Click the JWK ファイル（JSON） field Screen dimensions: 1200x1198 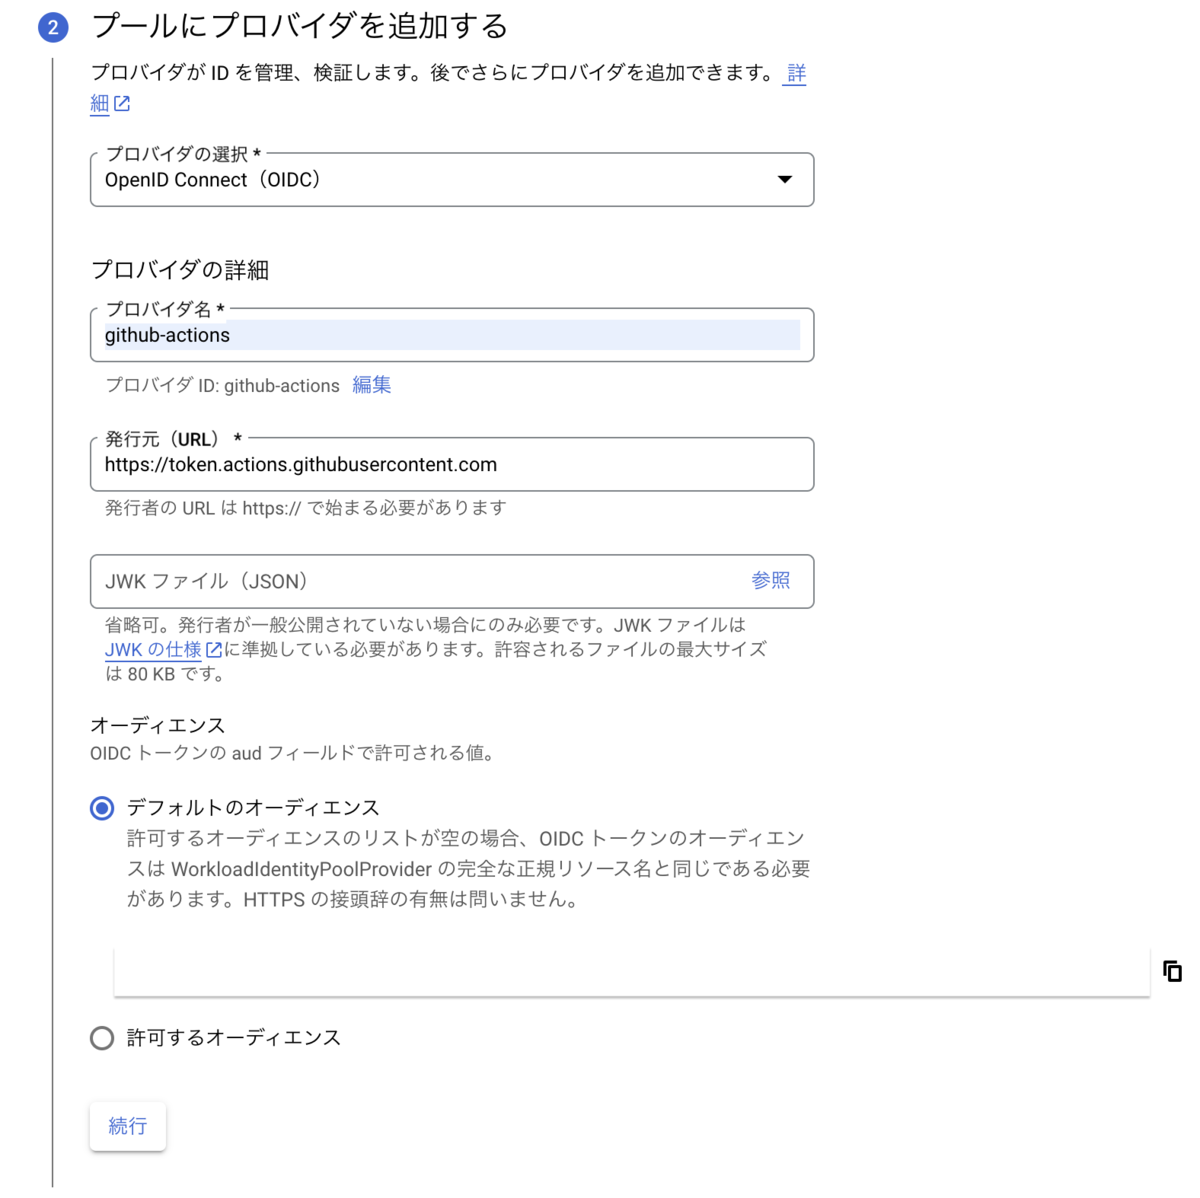(452, 581)
